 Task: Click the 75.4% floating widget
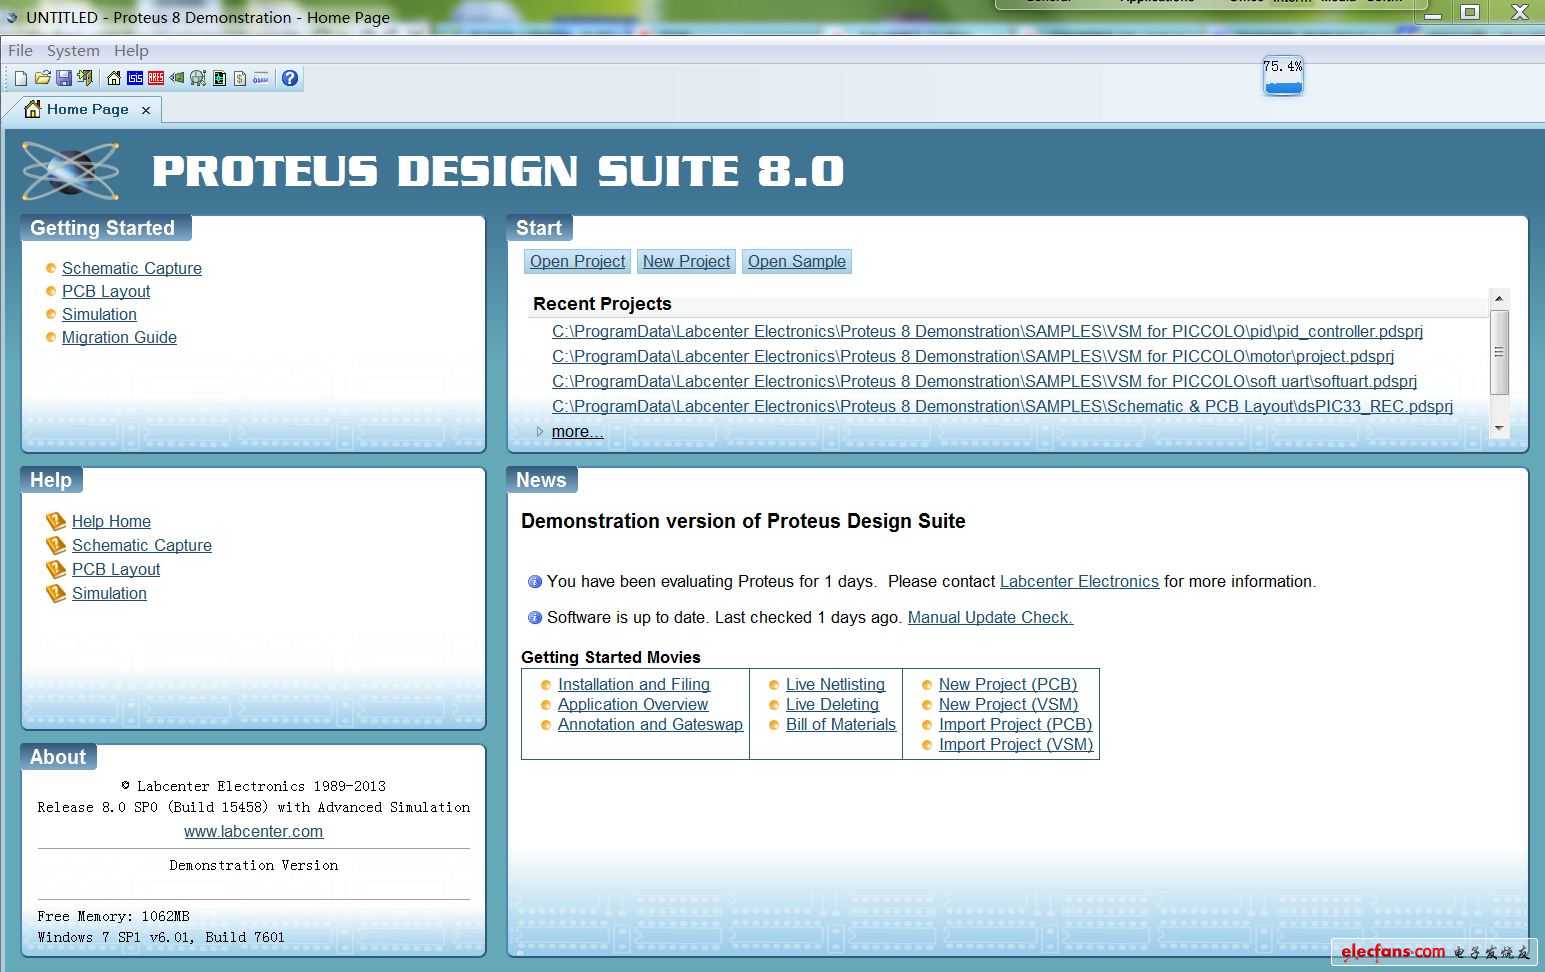(1283, 76)
